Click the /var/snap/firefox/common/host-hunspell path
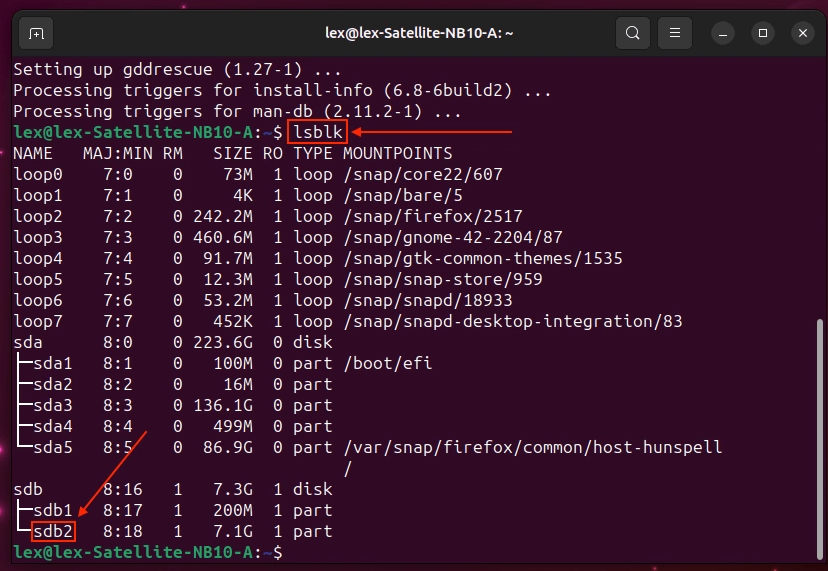The height and width of the screenshot is (571, 828). (532, 447)
